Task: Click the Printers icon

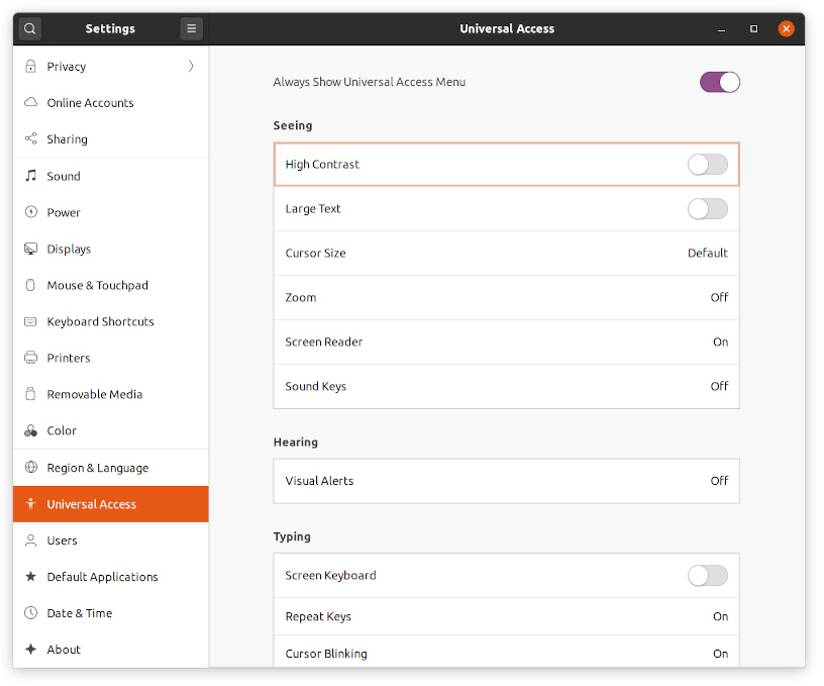Action: coord(31,357)
